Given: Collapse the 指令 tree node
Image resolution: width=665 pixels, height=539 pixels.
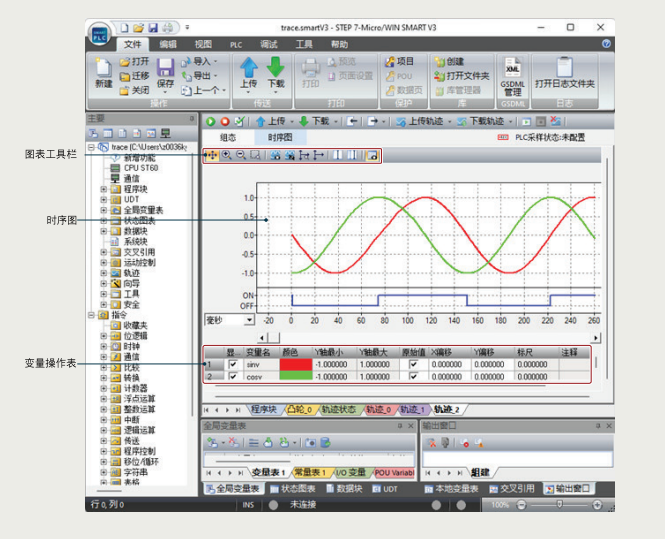Looking at the screenshot, I should click(91, 315).
